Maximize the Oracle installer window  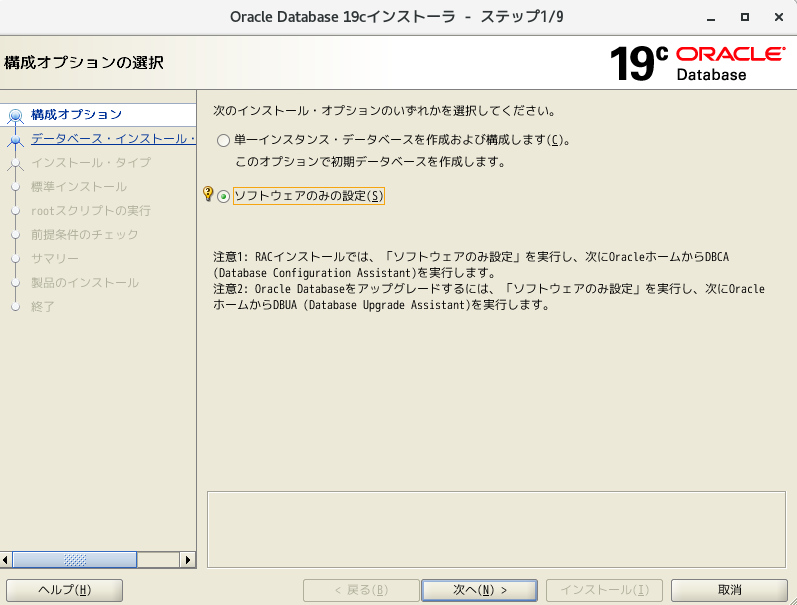point(745,17)
